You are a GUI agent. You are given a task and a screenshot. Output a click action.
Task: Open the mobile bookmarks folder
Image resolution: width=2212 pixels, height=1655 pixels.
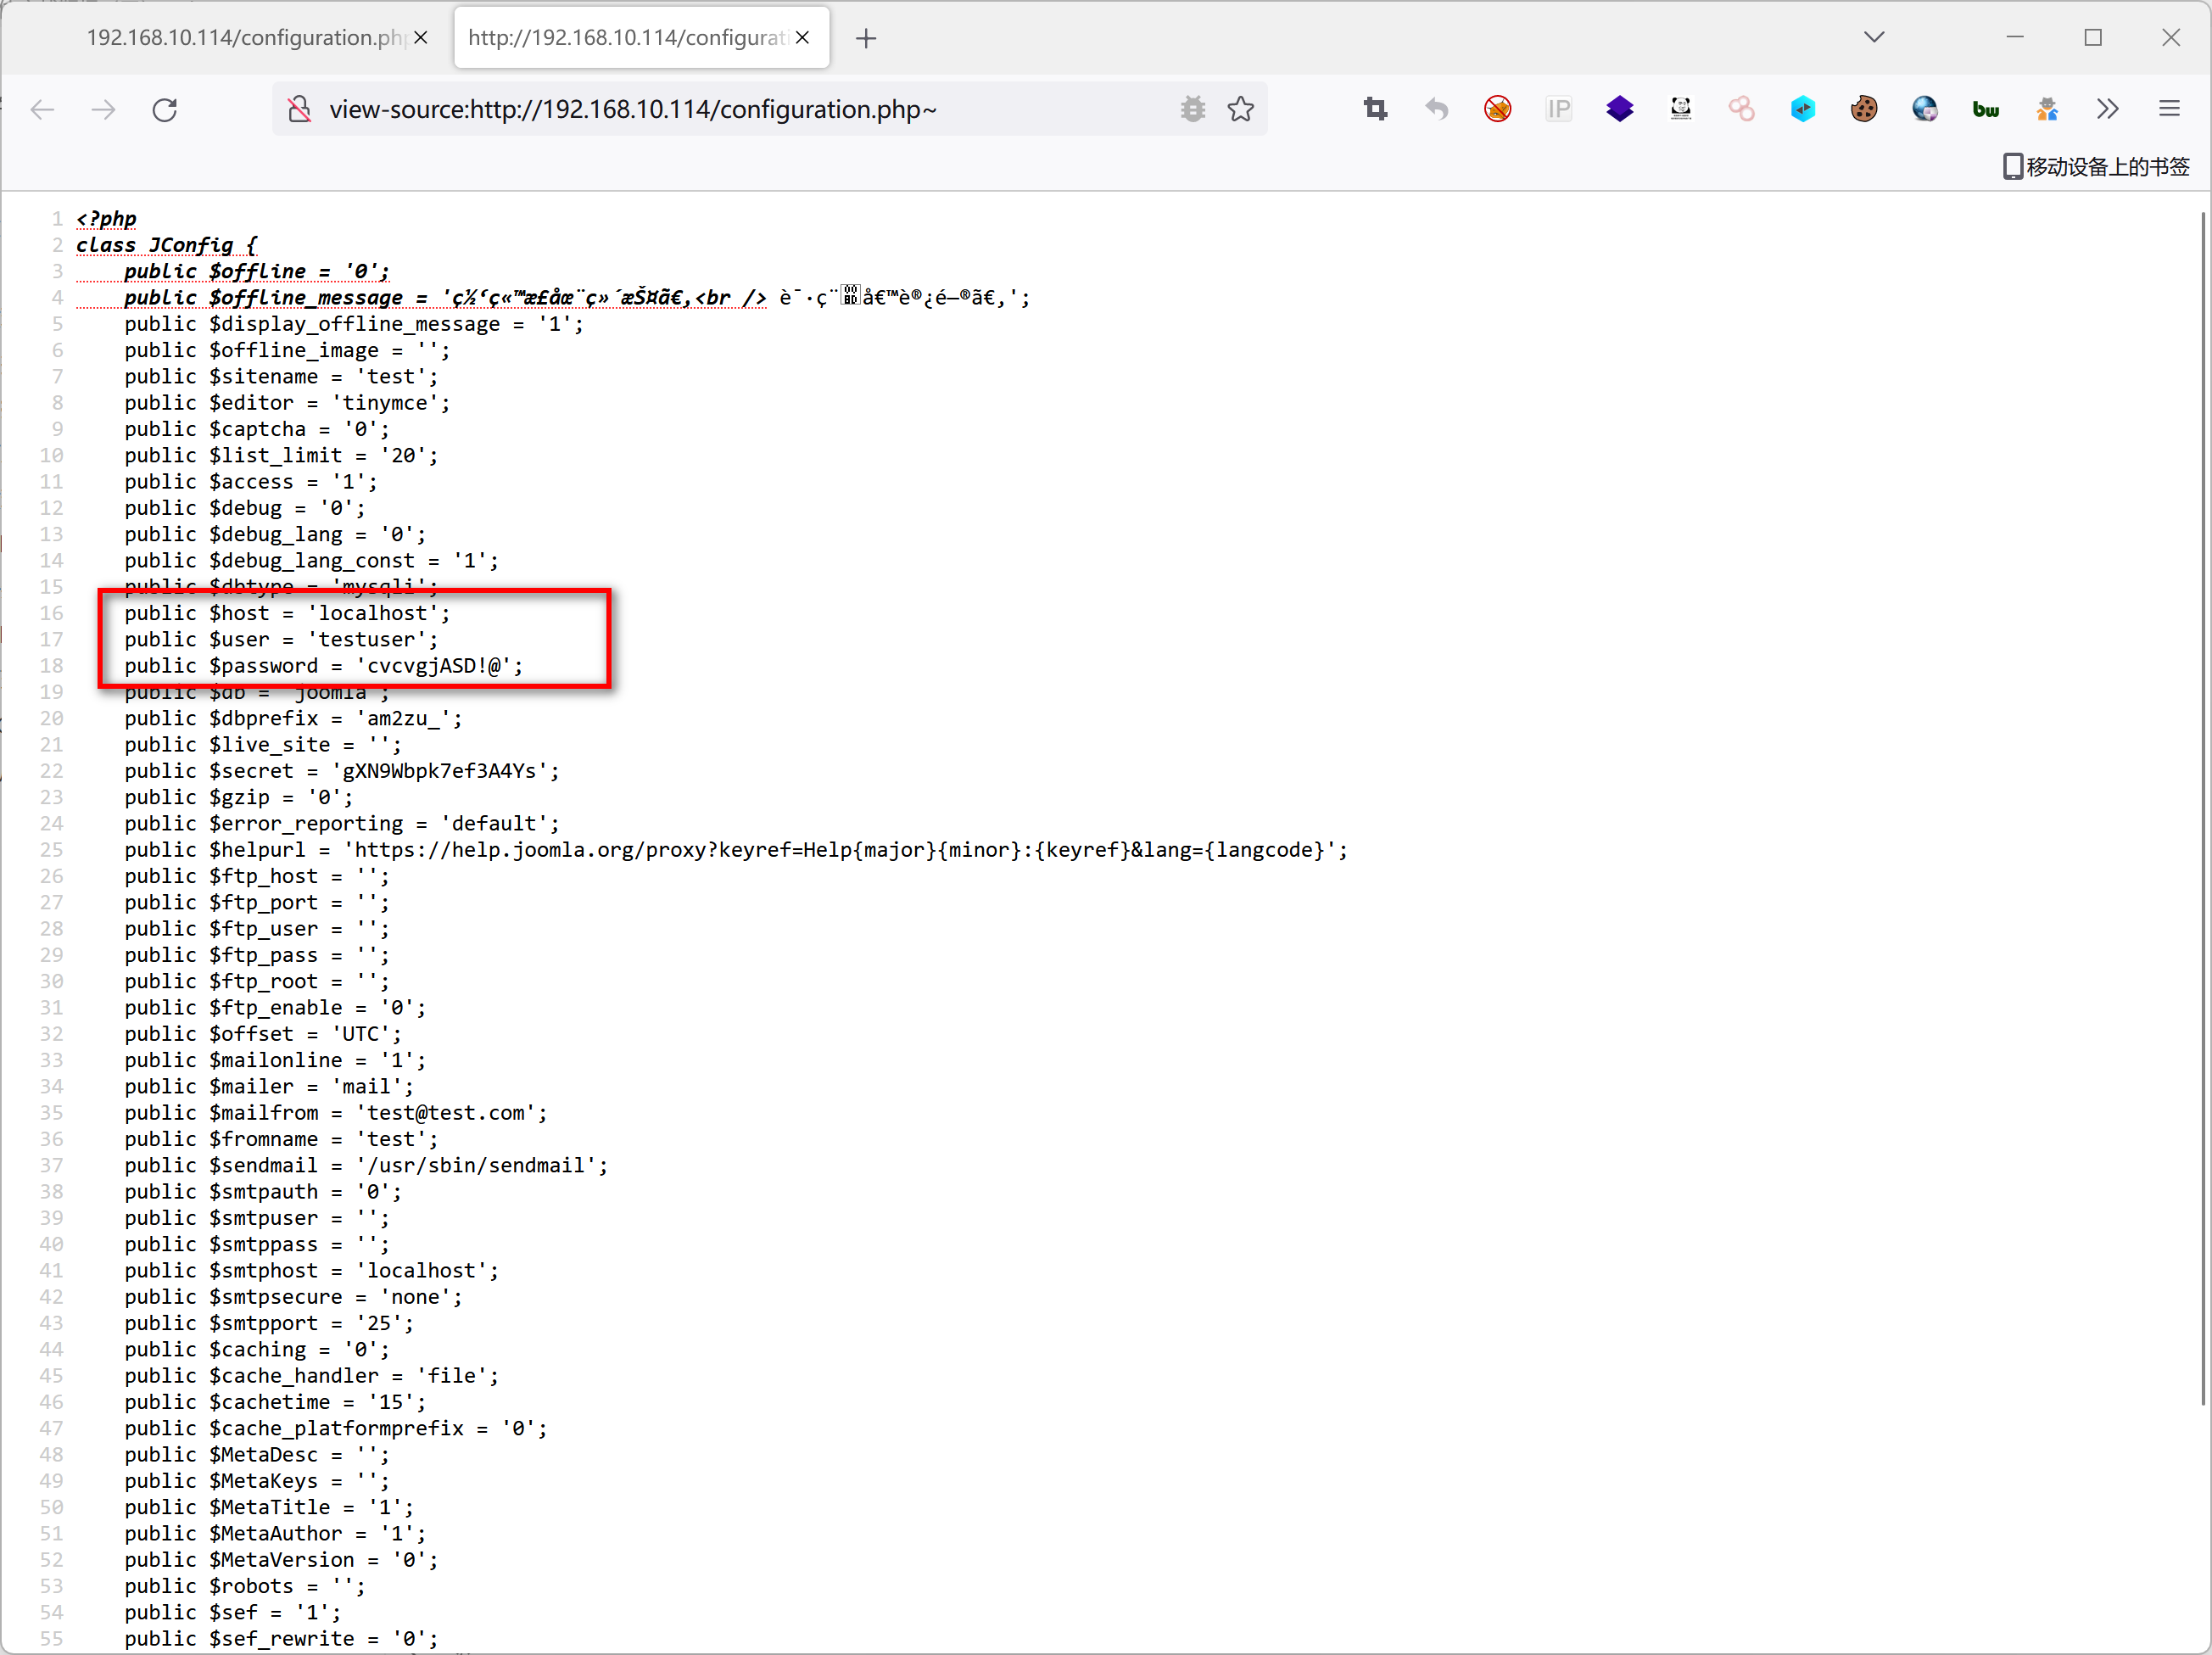pyautogui.click(x=2096, y=166)
